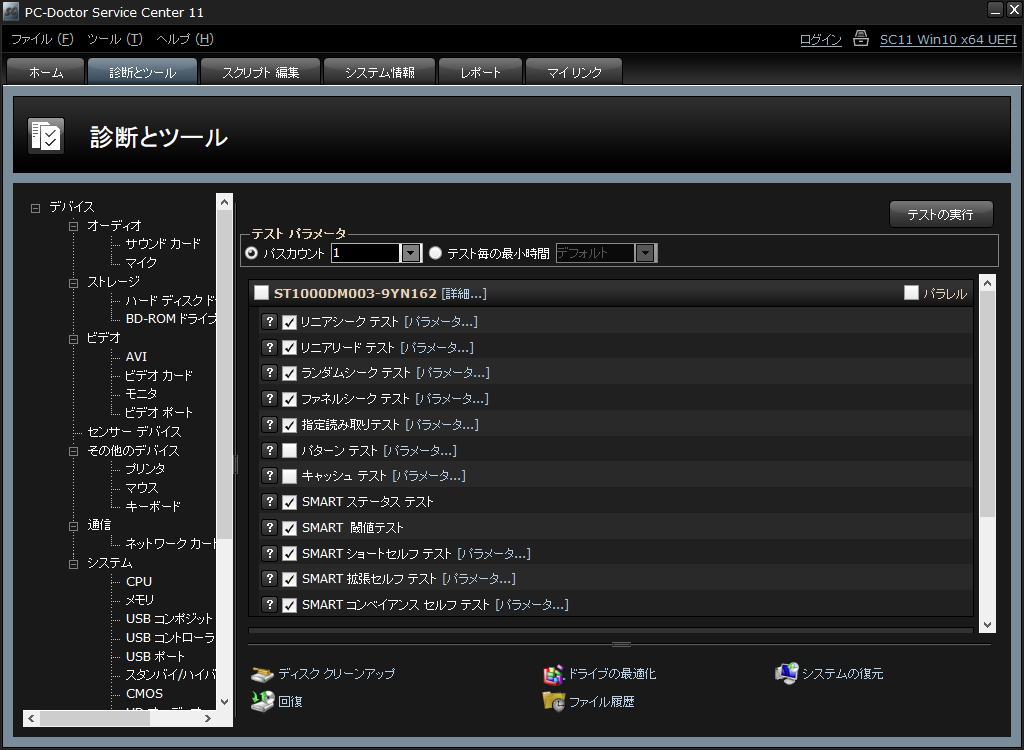Image resolution: width=1024 pixels, height=750 pixels.
Task: Click help icon for SMART ステータス テスト
Action: pos(269,501)
